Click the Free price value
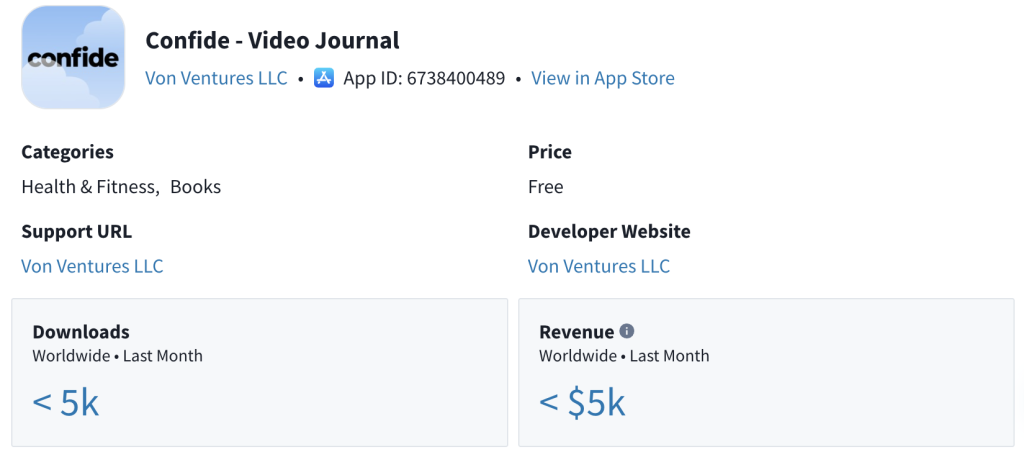1024x457 pixels. click(546, 187)
